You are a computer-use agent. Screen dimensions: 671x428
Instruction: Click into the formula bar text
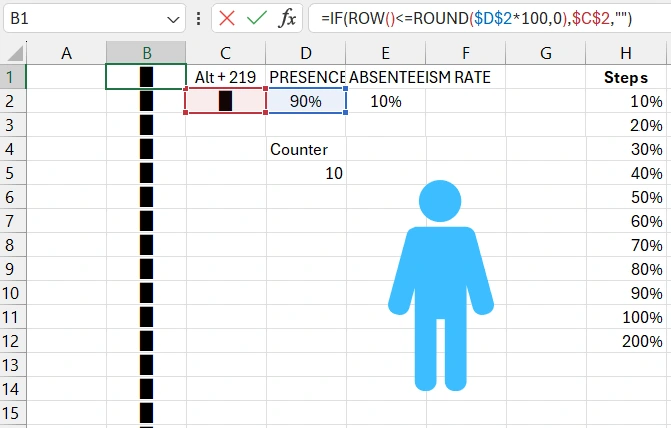(480, 18)
